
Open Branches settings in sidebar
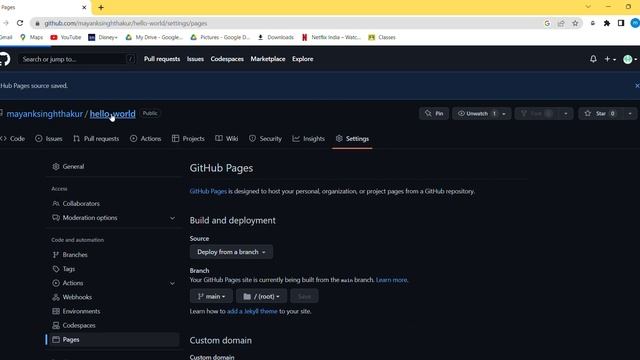[113, 255]
